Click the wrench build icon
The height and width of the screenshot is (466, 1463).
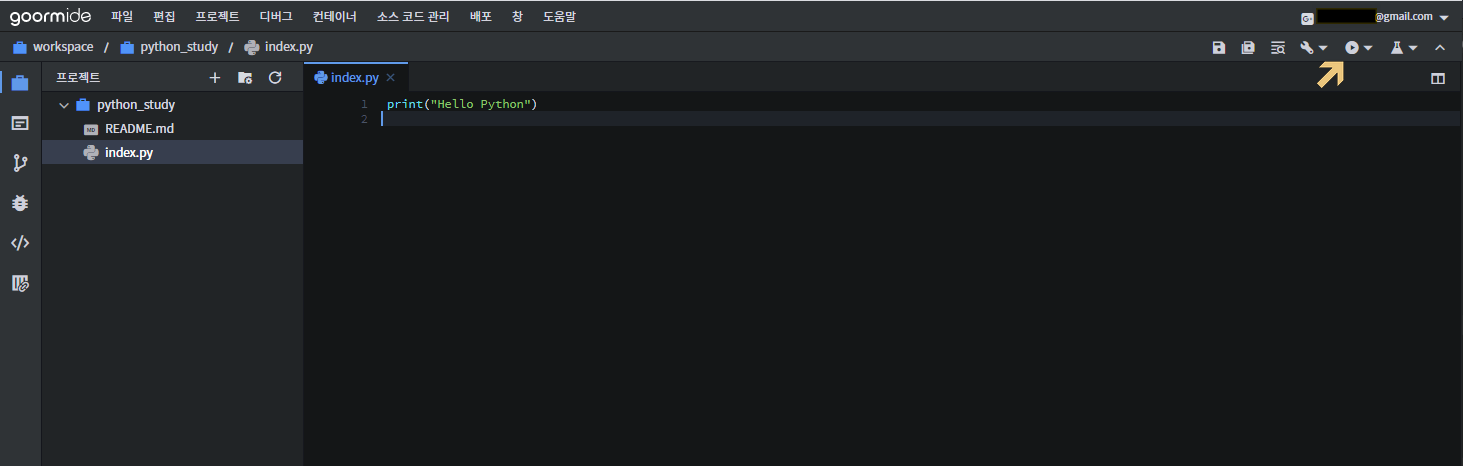point(1307,47)
